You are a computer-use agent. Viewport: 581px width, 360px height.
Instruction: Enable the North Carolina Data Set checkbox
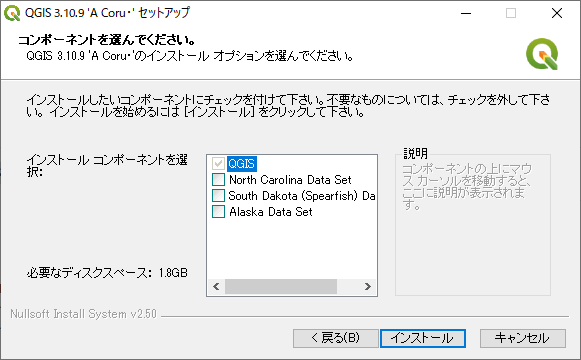click(218, 180)
